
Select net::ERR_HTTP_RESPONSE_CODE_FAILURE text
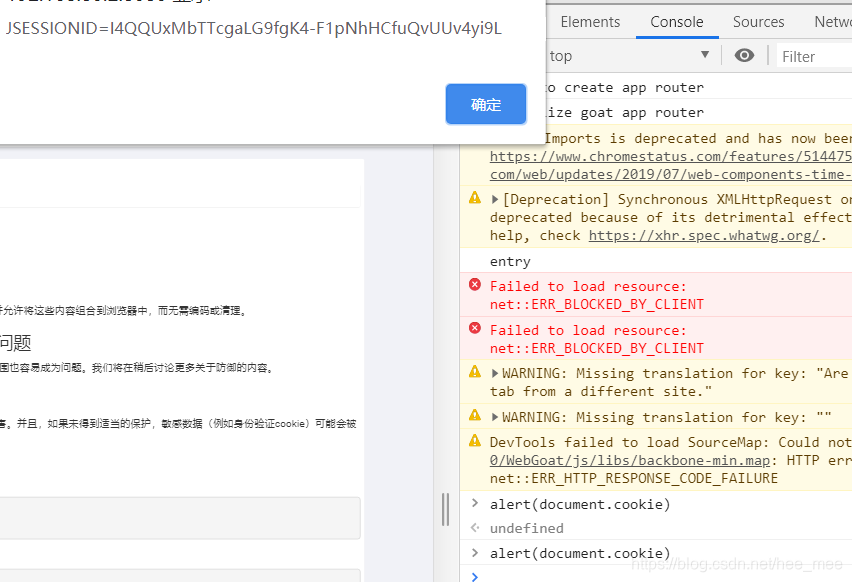[x=634, y=479]
